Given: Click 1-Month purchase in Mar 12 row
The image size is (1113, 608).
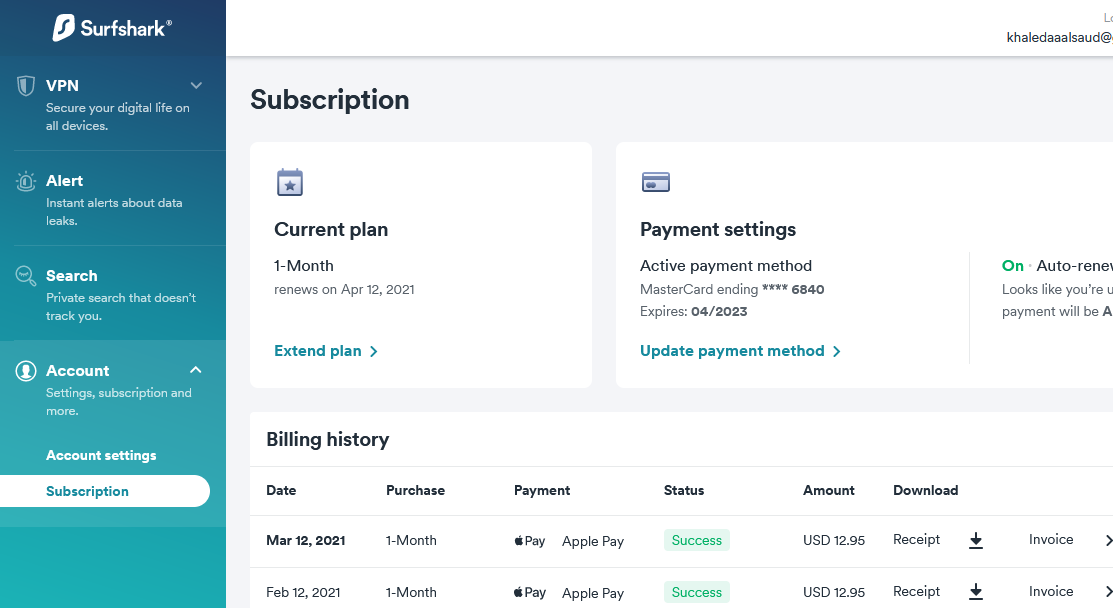Looking at the screenshot, I should pyautogui.click(x=411, y=541).
